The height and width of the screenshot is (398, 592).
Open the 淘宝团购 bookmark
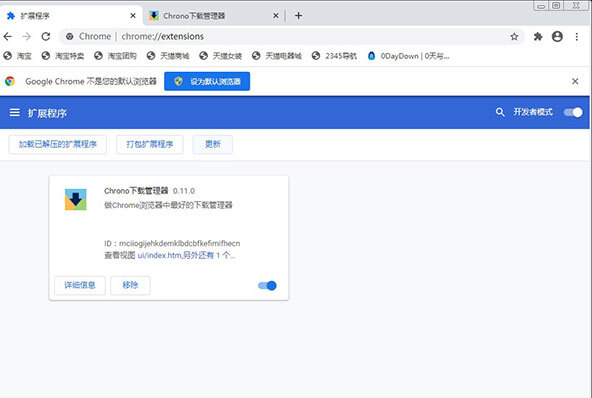[116, 56]
